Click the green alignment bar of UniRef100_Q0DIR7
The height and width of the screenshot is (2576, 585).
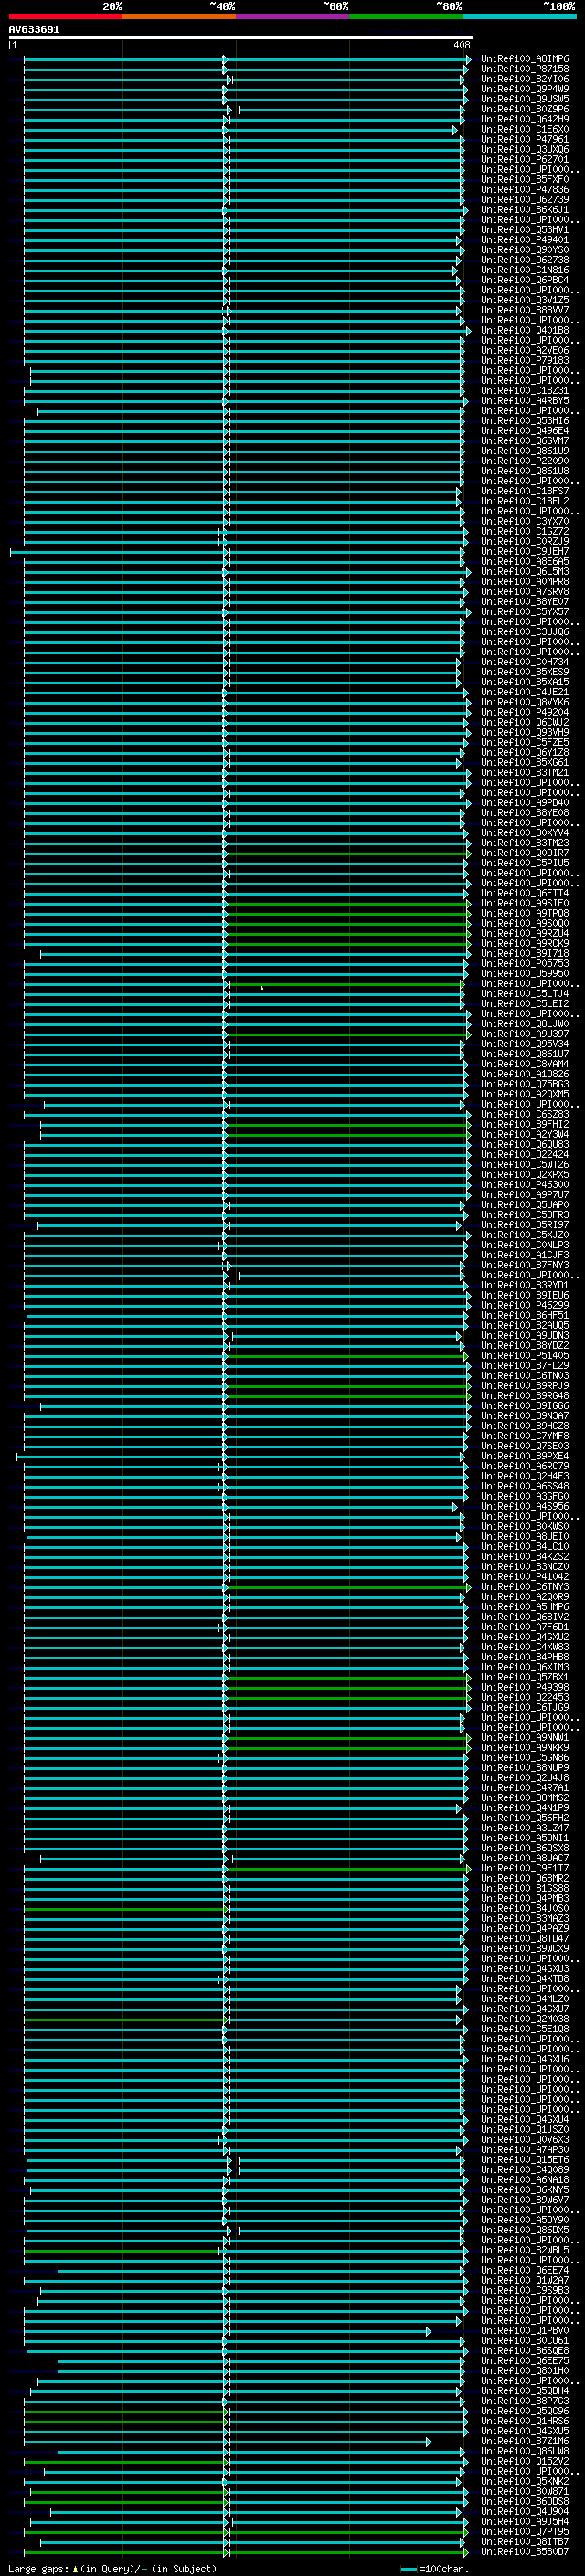347,854
